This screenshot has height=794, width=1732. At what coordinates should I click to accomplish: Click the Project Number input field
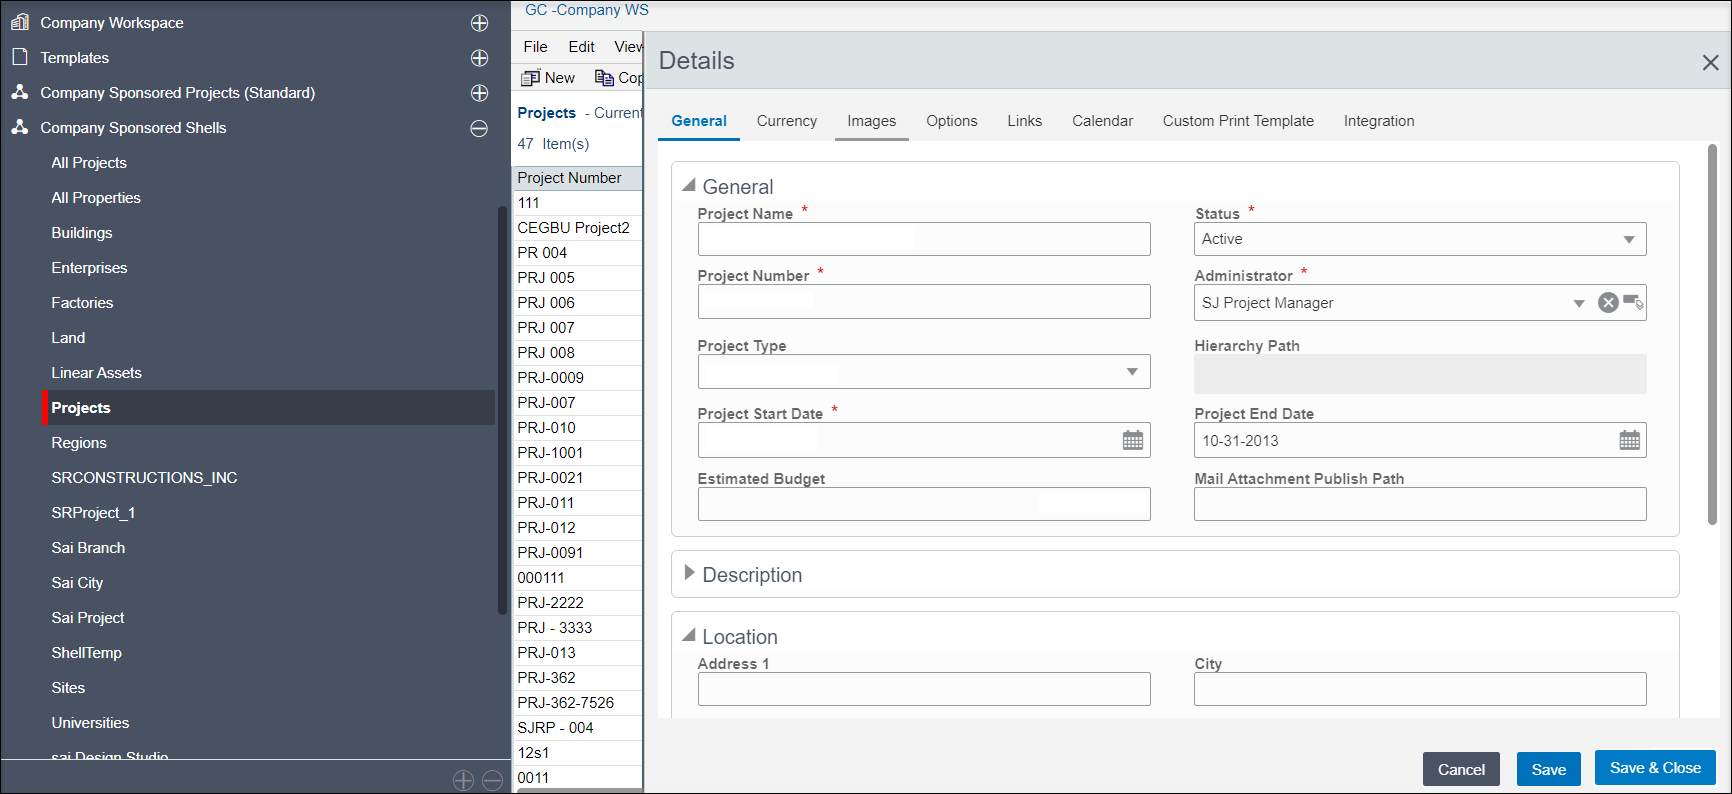(924, 302)
